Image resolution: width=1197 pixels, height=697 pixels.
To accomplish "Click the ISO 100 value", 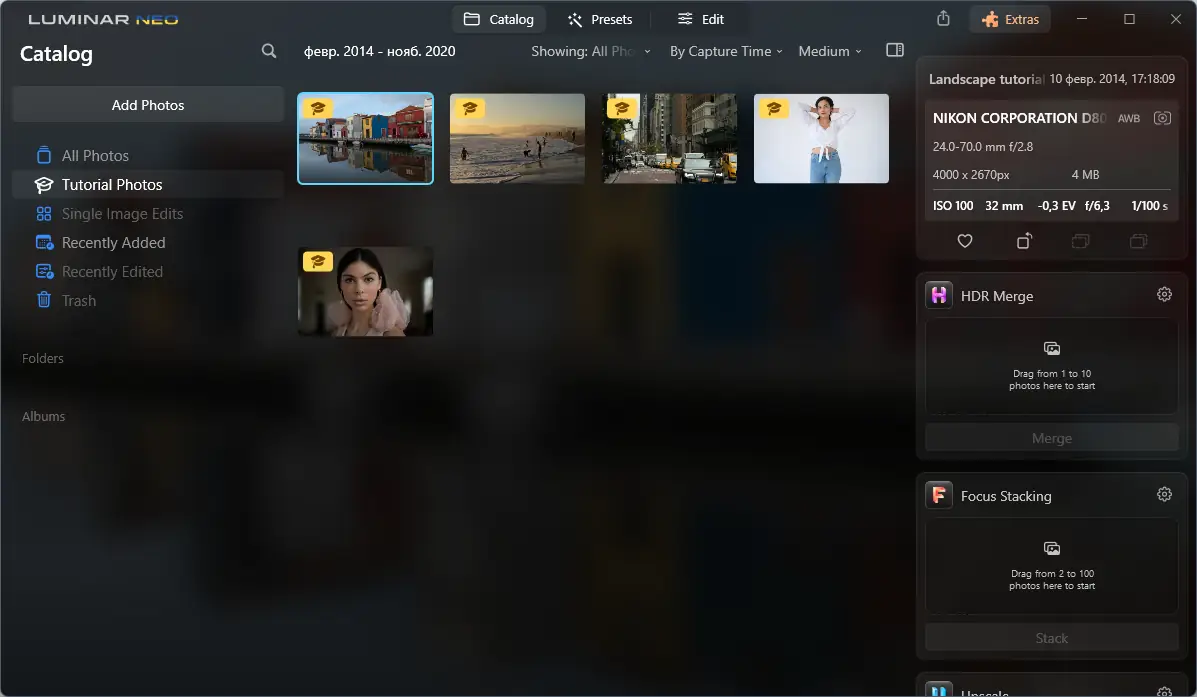I will [x=953, y=205].
